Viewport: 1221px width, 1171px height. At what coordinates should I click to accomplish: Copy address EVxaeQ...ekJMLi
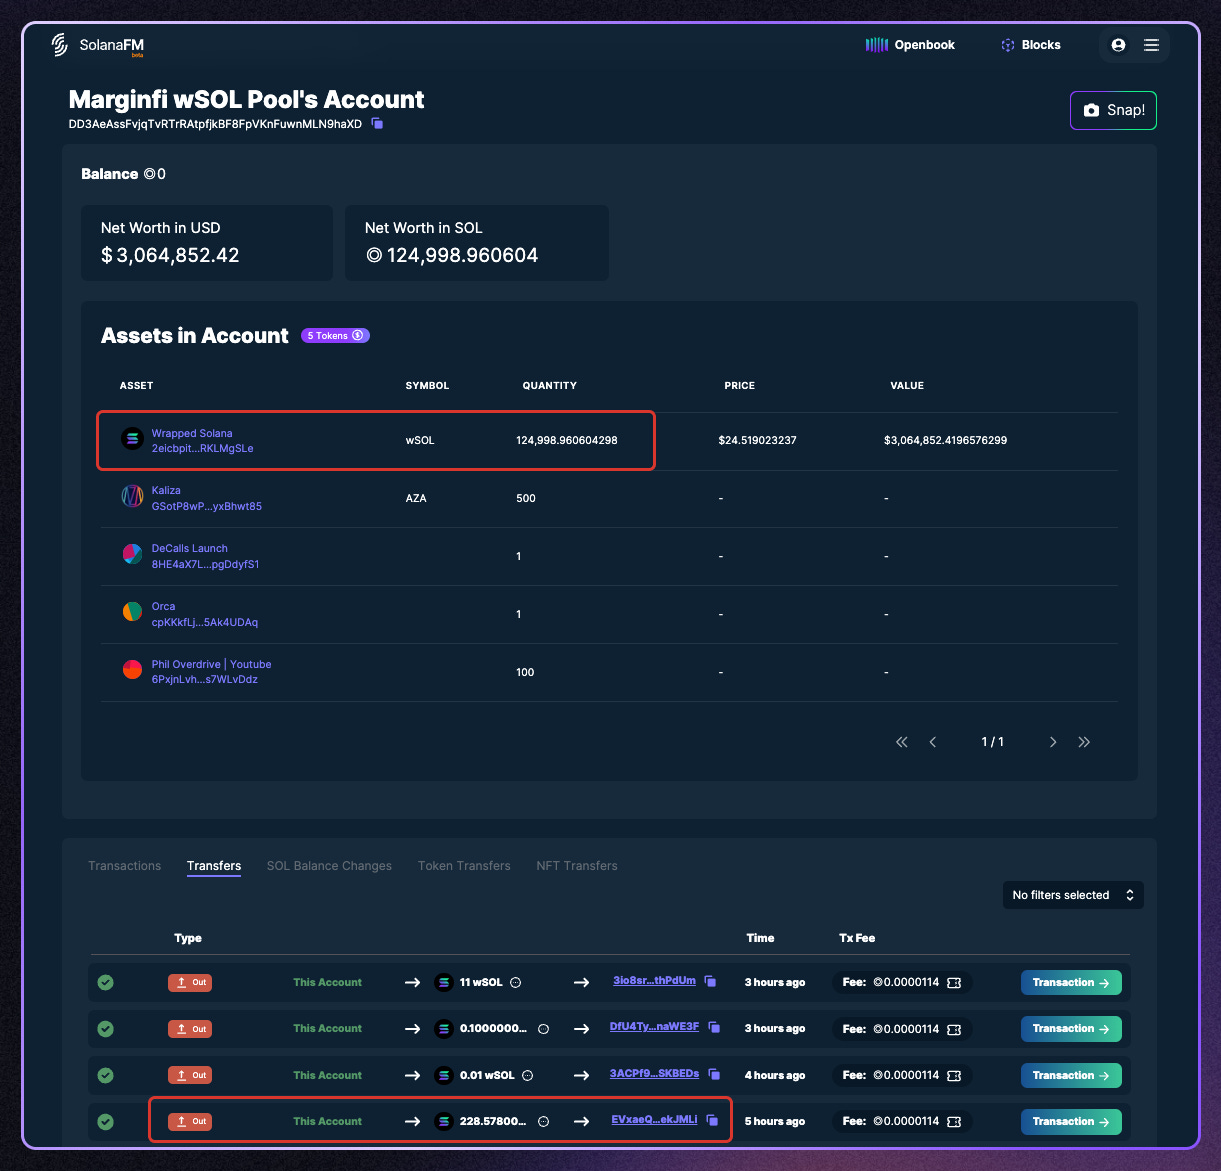click(712, 1121)
